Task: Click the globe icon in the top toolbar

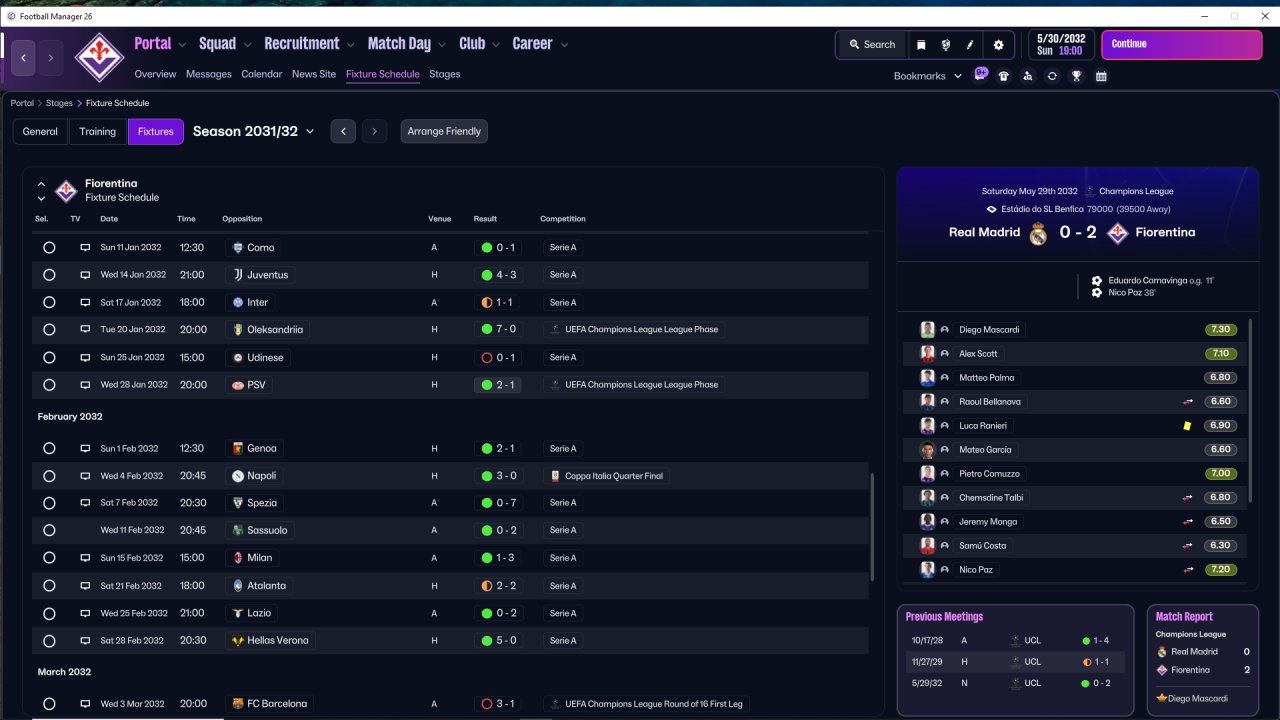Action: pos(945,45)
